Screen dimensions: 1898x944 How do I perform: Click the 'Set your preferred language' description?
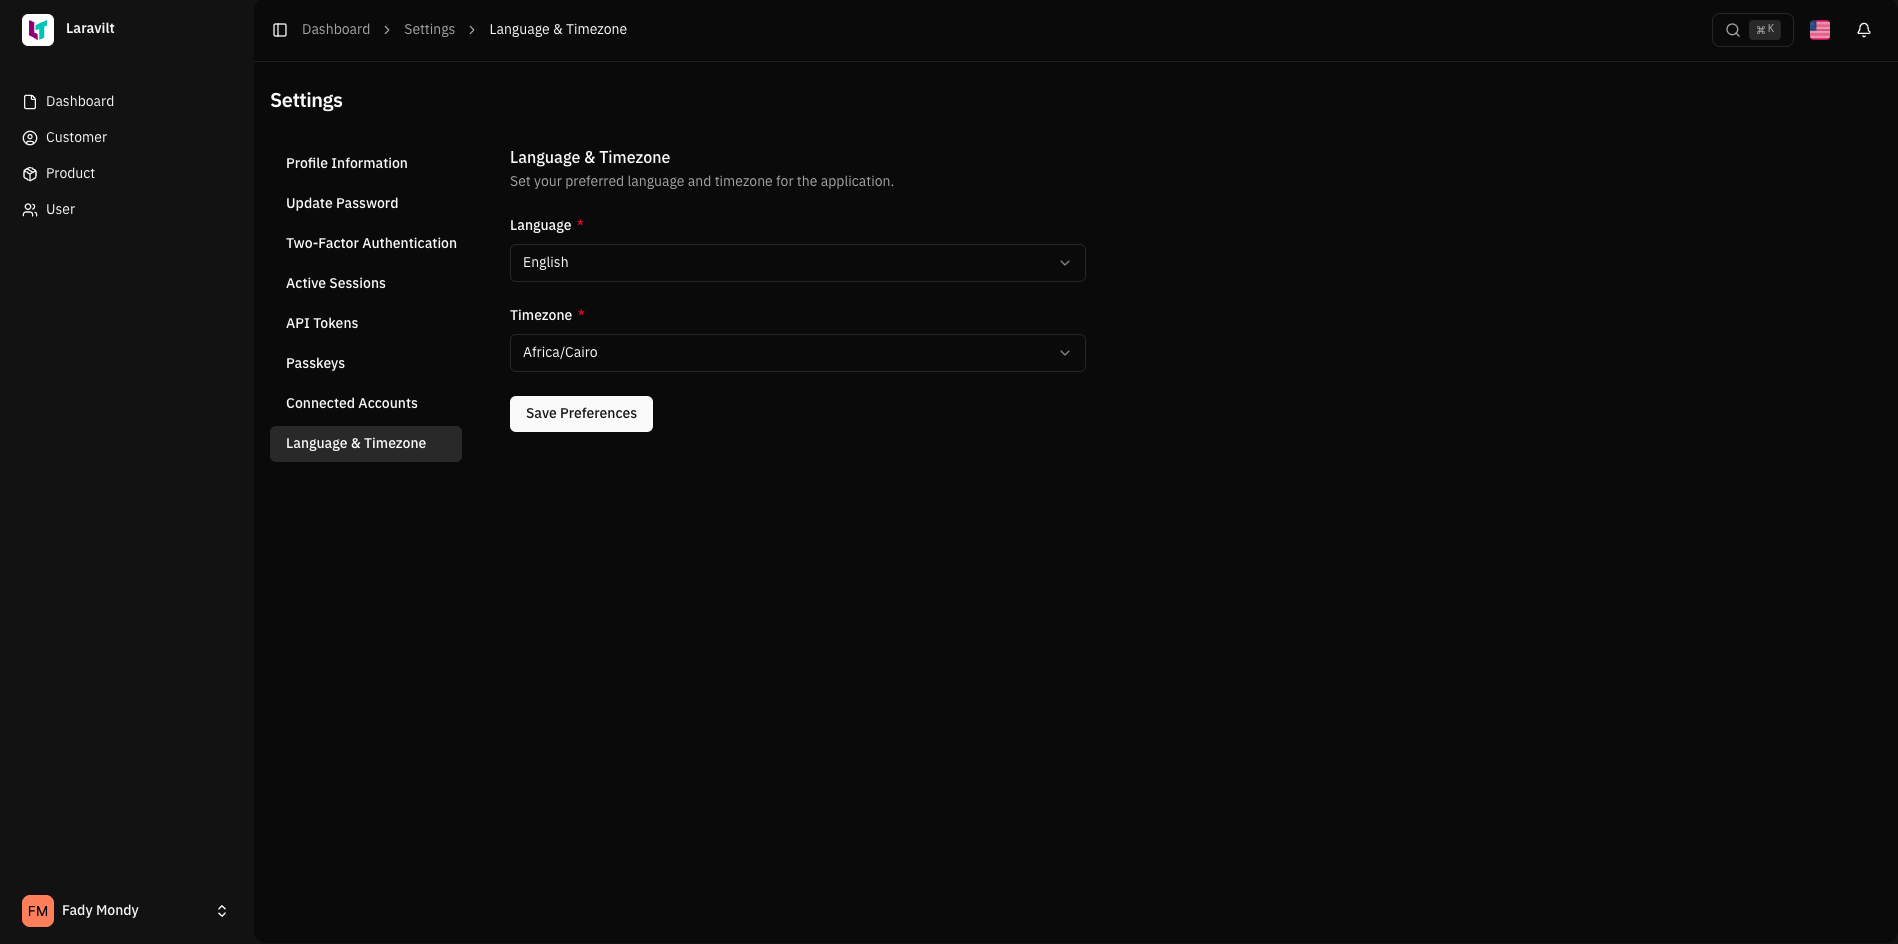(702, 182)
